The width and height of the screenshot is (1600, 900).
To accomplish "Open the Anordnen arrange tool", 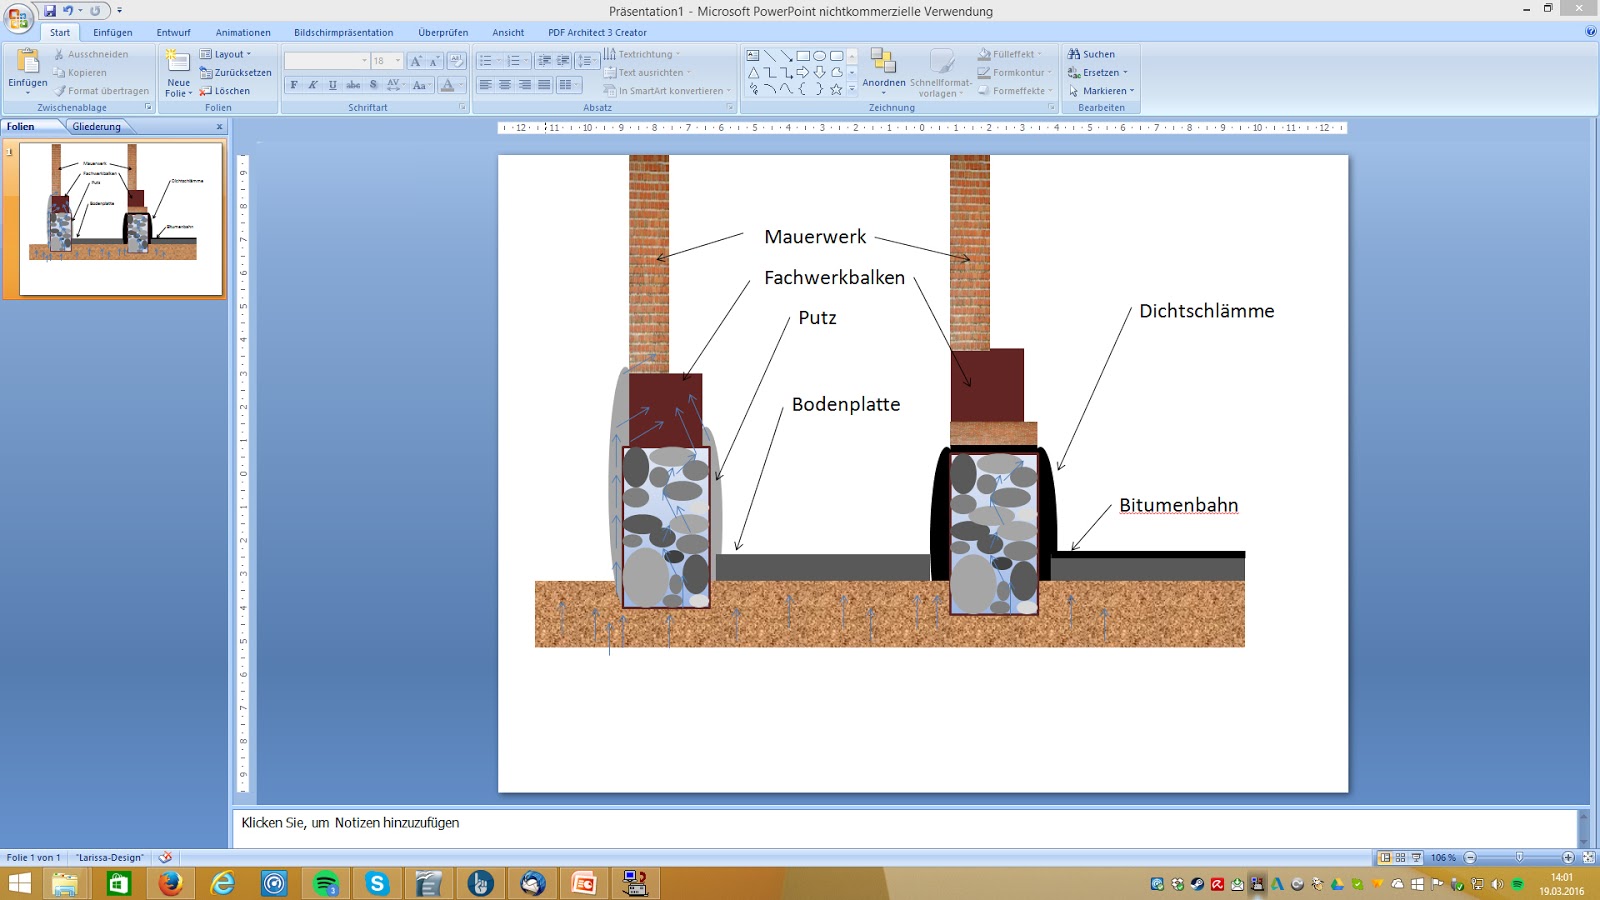I will point(883,68).
